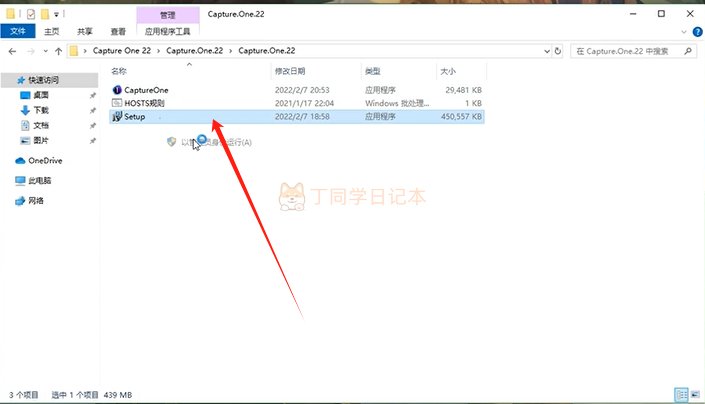The height and width of the screenshot is (404, 705).
Task: Switch to large icons view in status bar
Action: click(x=696, y=395)
